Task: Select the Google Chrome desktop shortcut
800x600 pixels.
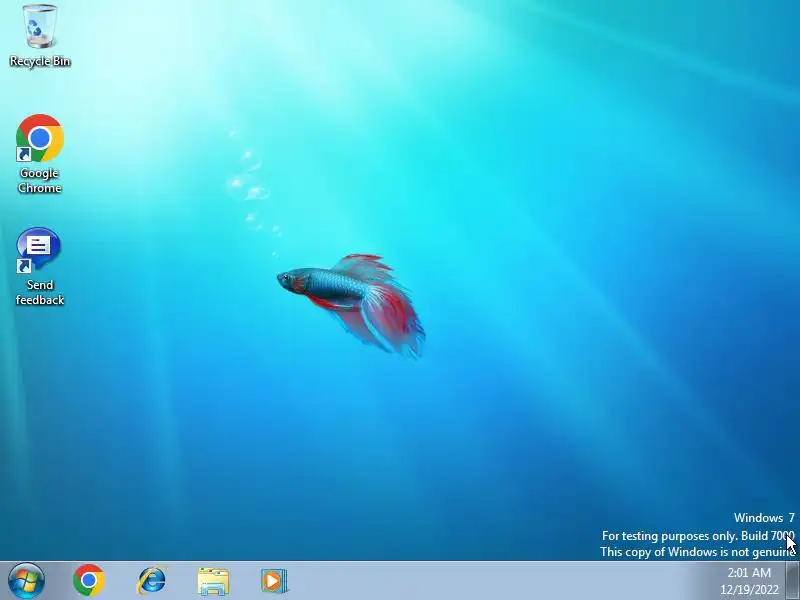Action: (40, 154)
